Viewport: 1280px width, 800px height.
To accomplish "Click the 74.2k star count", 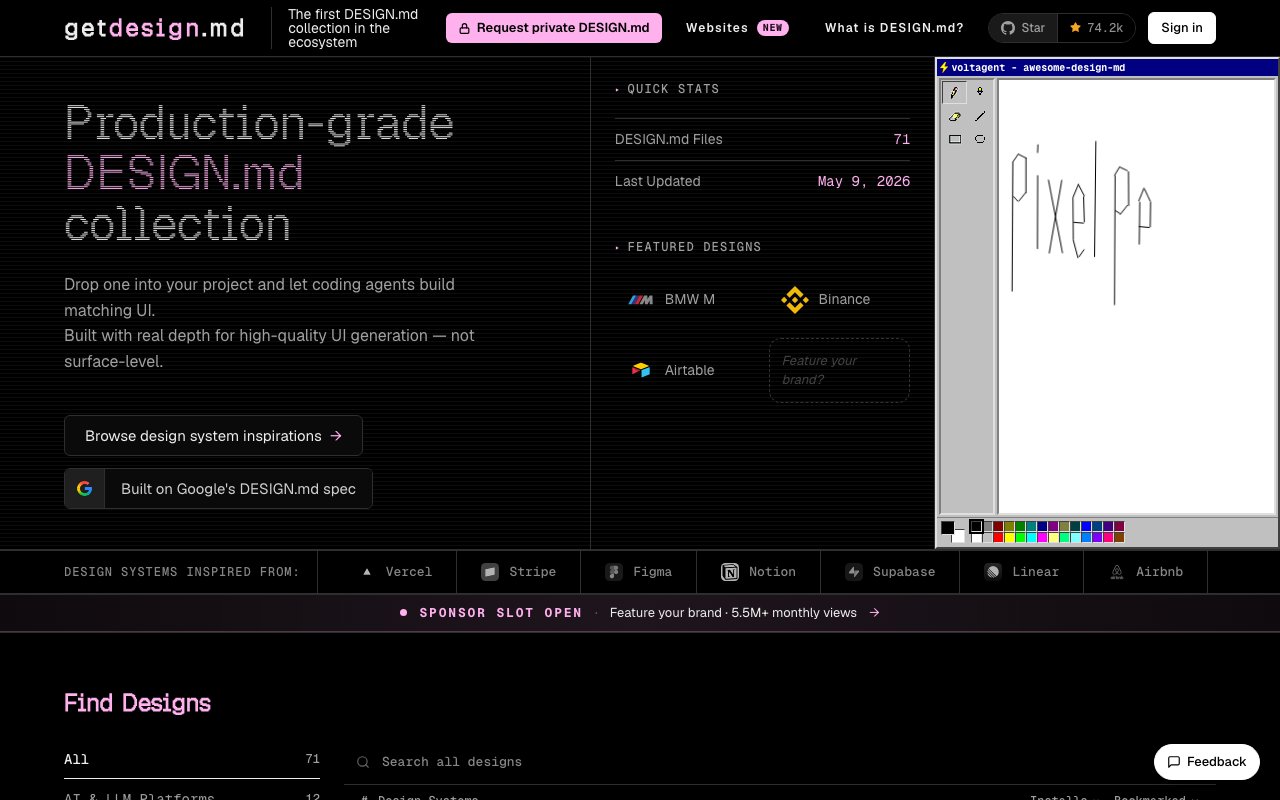I will click(1096, 28).
